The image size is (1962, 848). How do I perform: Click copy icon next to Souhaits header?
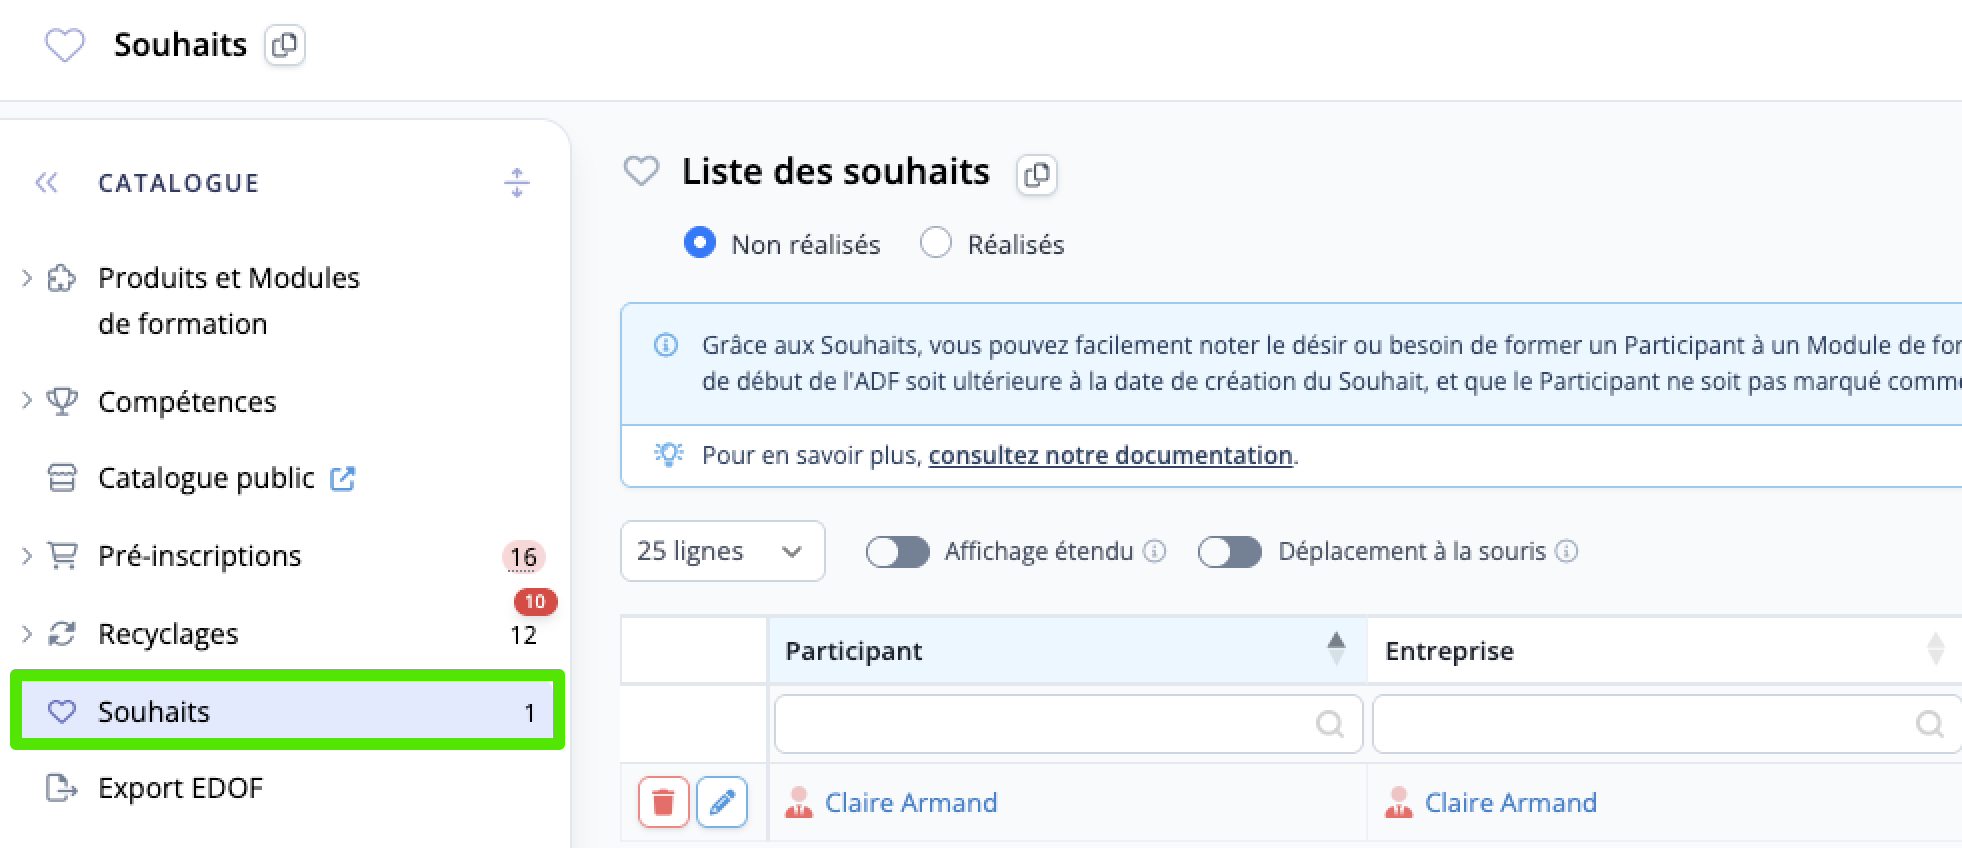point(285,45)
